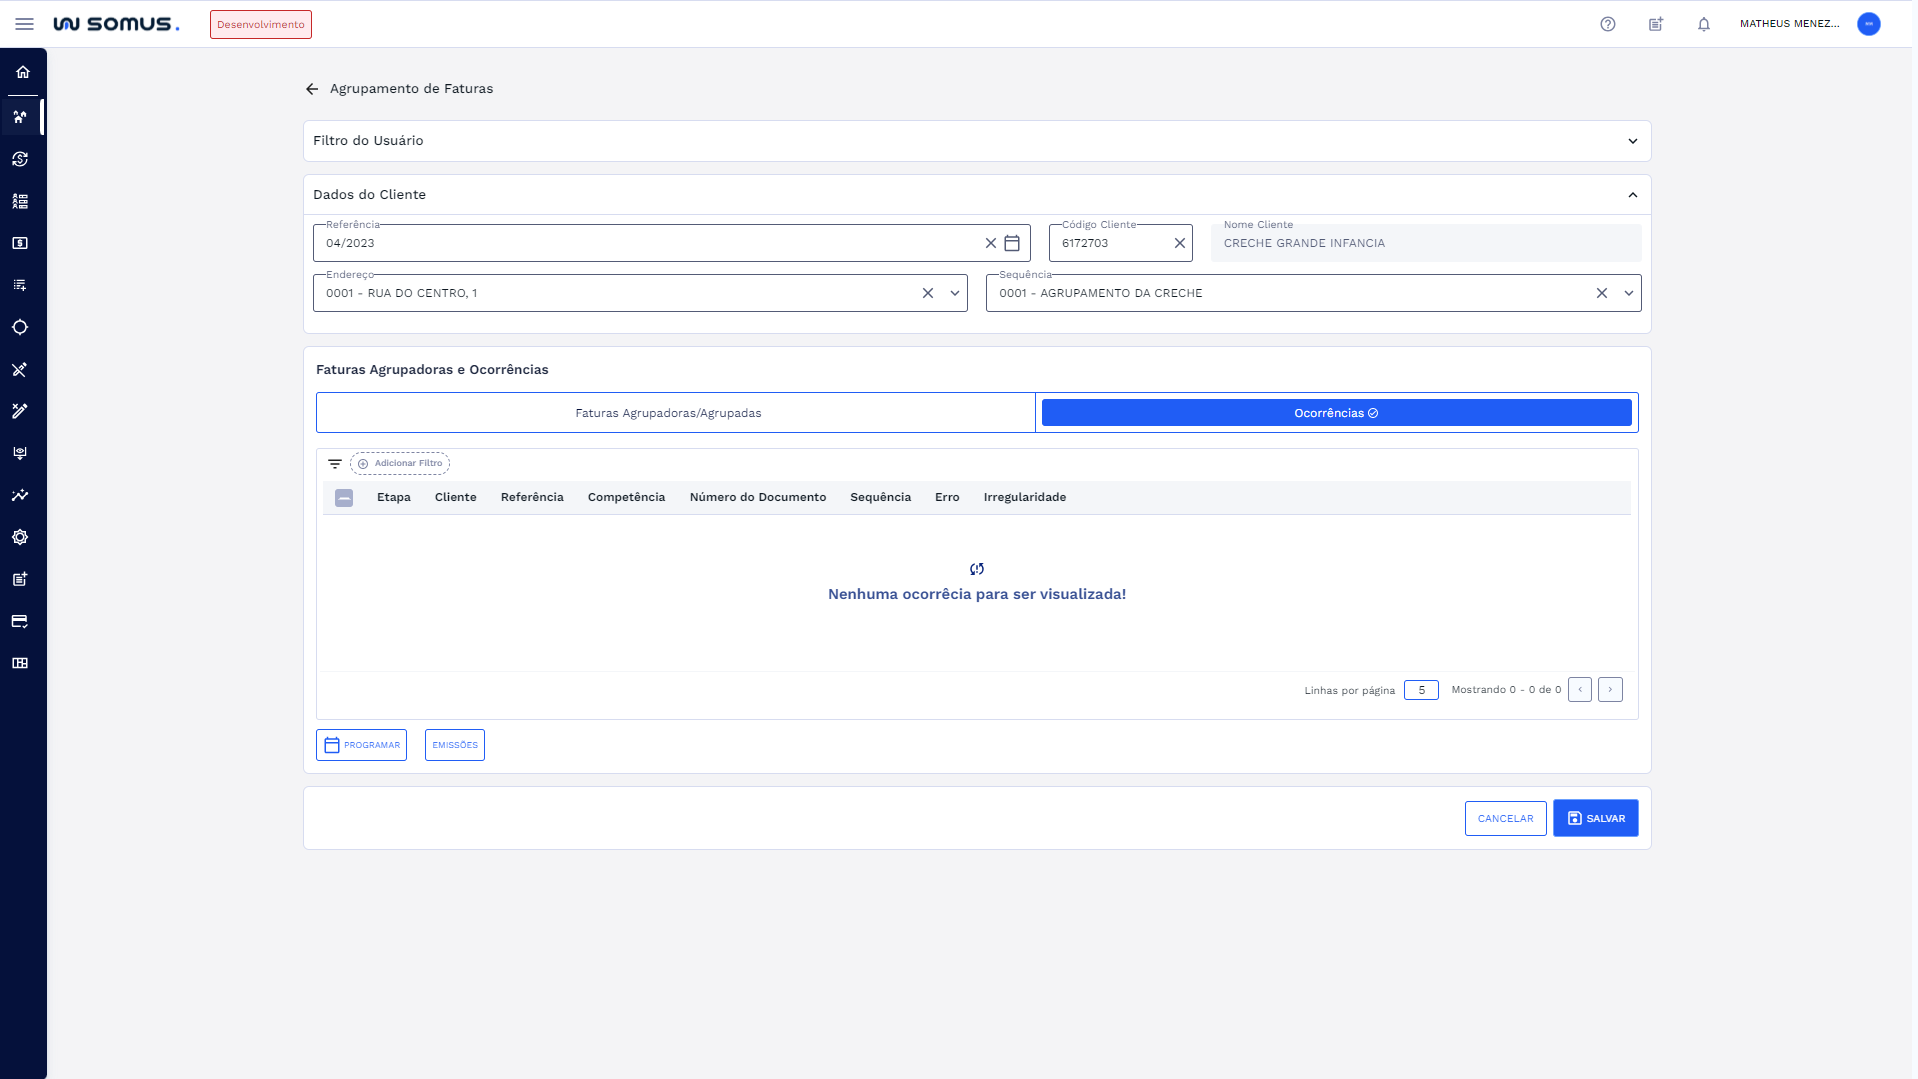The height and width of the screenshot is (1079, 1918).
Task: Open the notifications bell
Action: coord(1703,24)
